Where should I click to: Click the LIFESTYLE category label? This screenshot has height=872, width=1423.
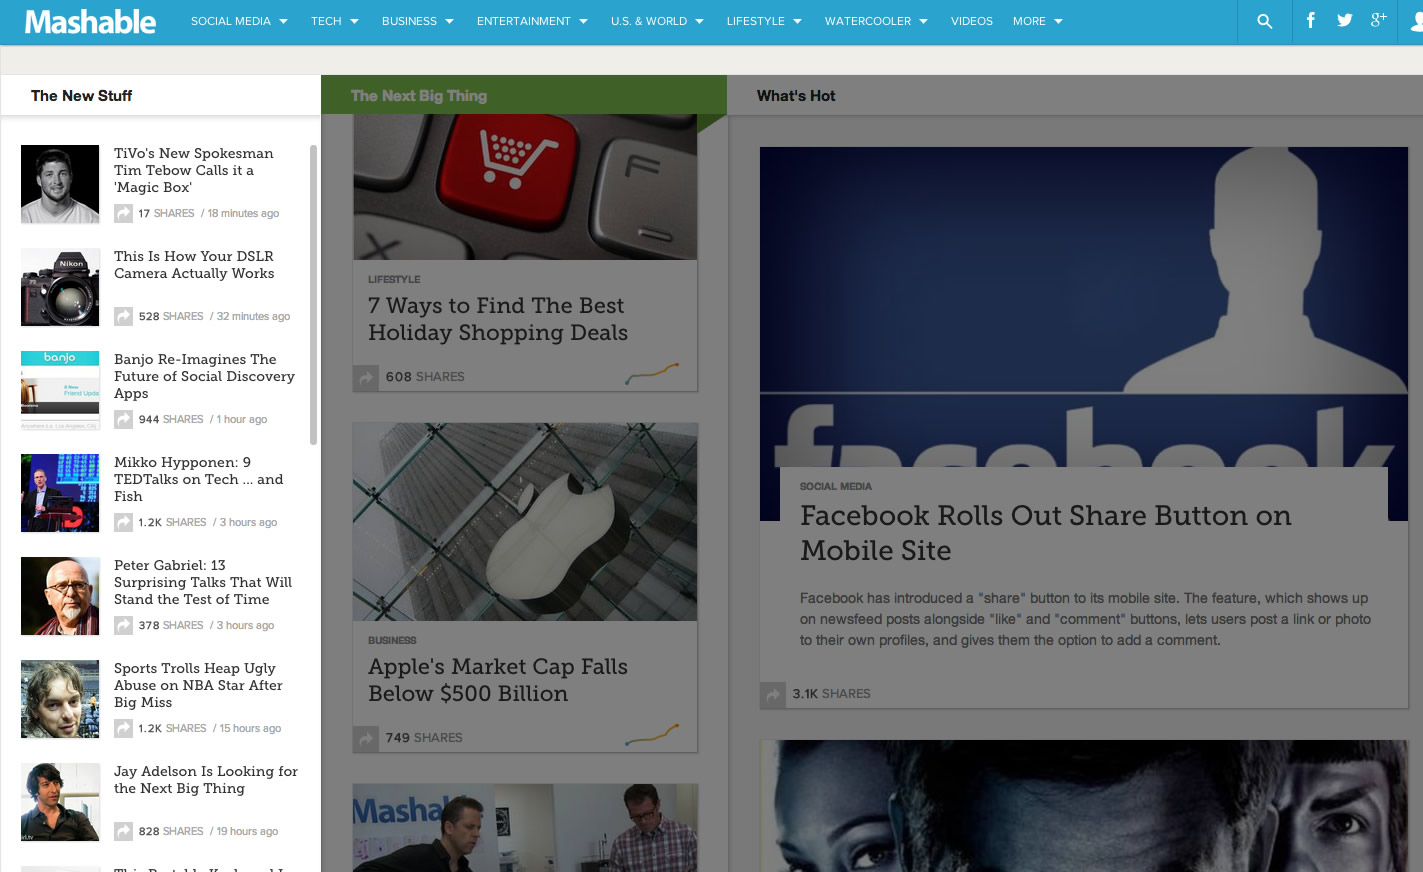coord(394,279)
